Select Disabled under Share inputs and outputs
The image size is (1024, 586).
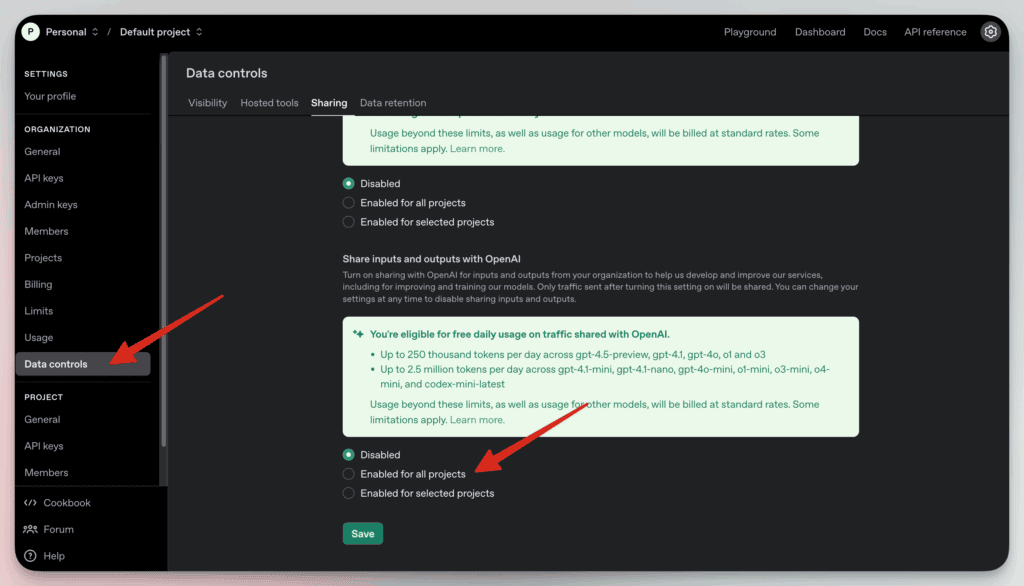coord(349,455)
